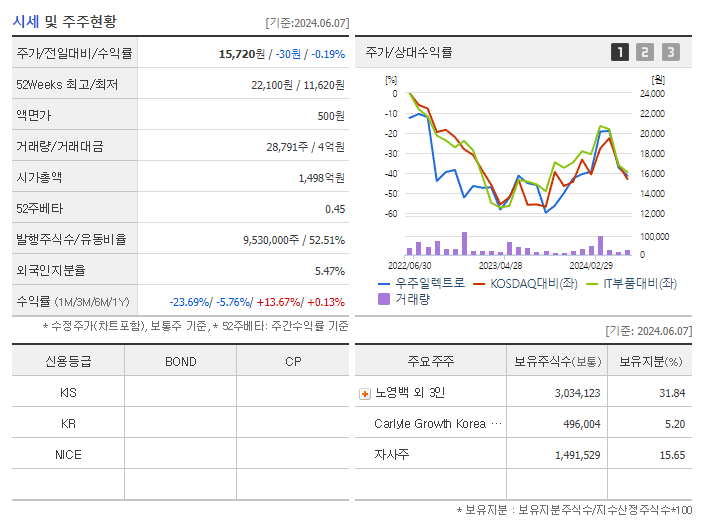Screen dimensions: 702x525
Task: Click the 1Y return +0.13%
Action: point(326,302)
